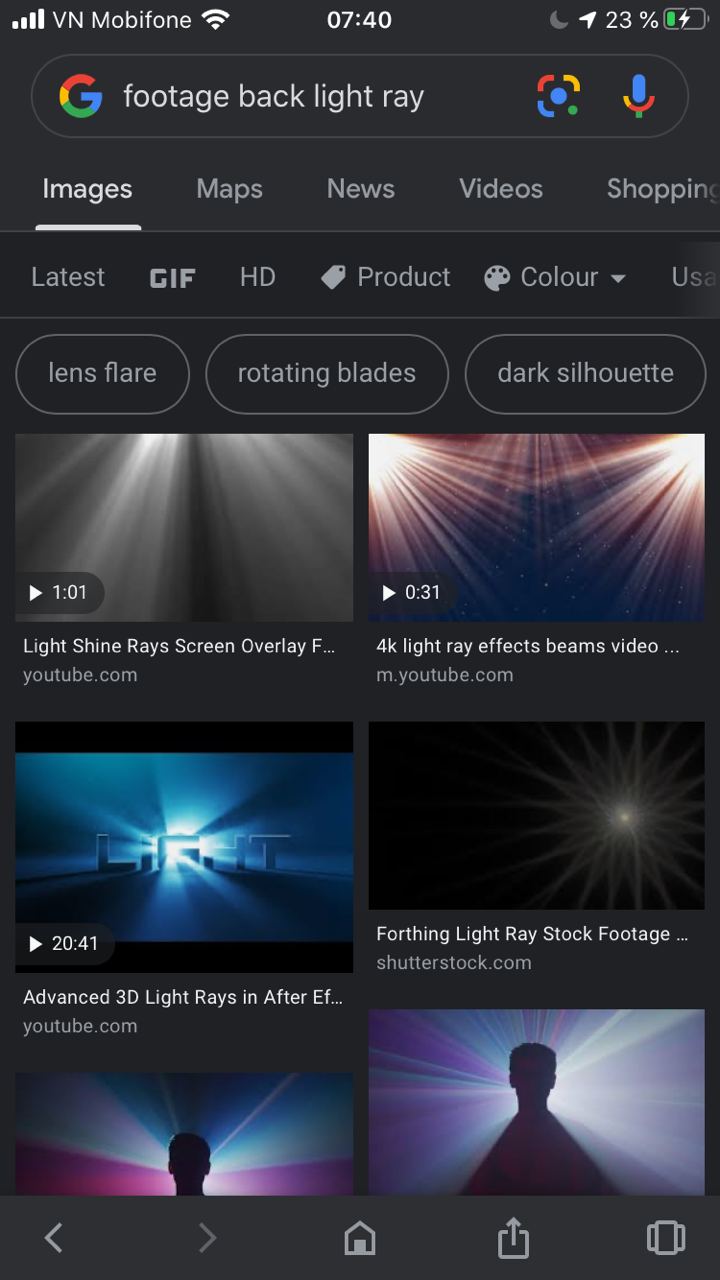Open the browser home page icon
This screenshot has width=720, height=1280.
click(360, 1238)
